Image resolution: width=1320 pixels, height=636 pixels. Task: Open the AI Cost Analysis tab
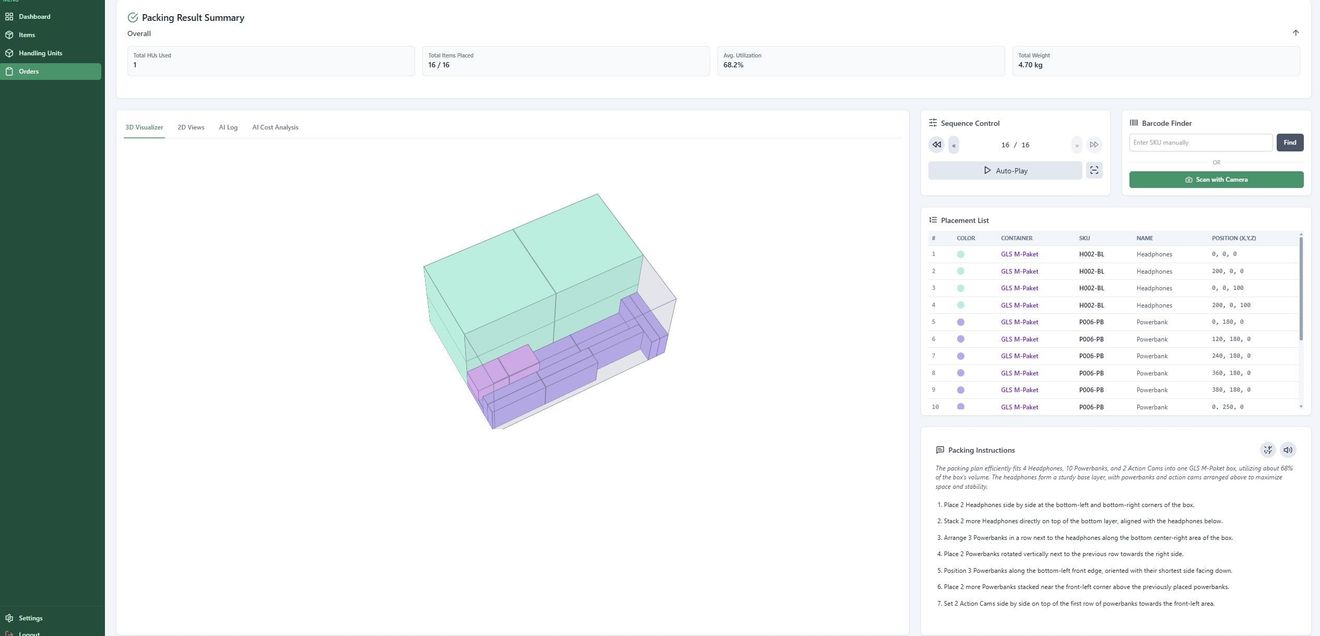click(x=275, y=127)
